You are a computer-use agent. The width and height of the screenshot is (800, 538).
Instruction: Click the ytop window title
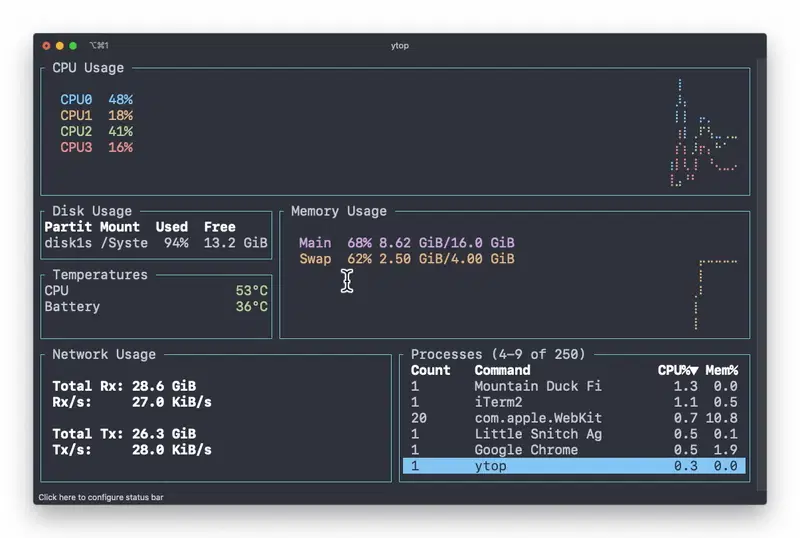tap(399, 45)
